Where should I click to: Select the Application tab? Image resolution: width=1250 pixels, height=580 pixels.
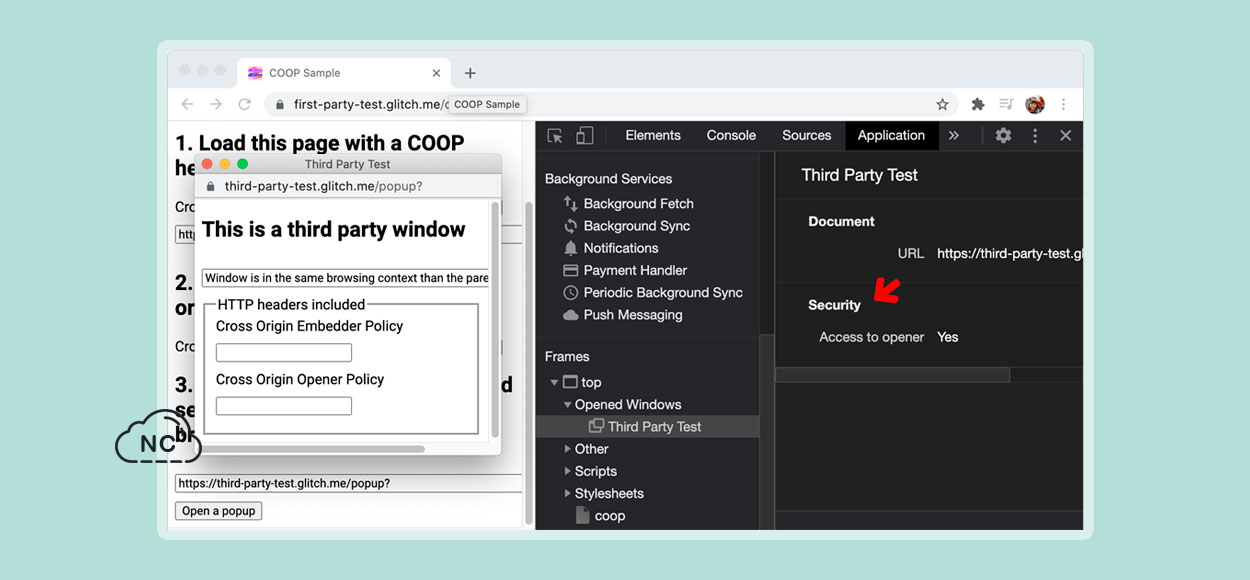click(x=891, y=136)
